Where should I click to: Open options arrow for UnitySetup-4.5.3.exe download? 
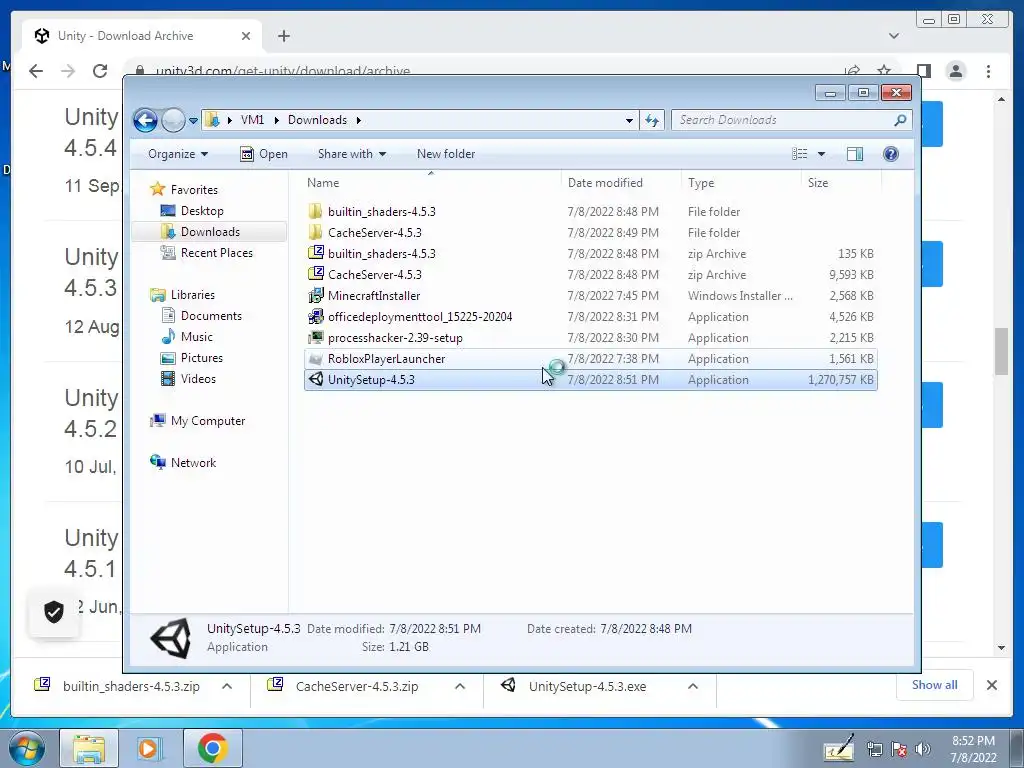[693, 686]
